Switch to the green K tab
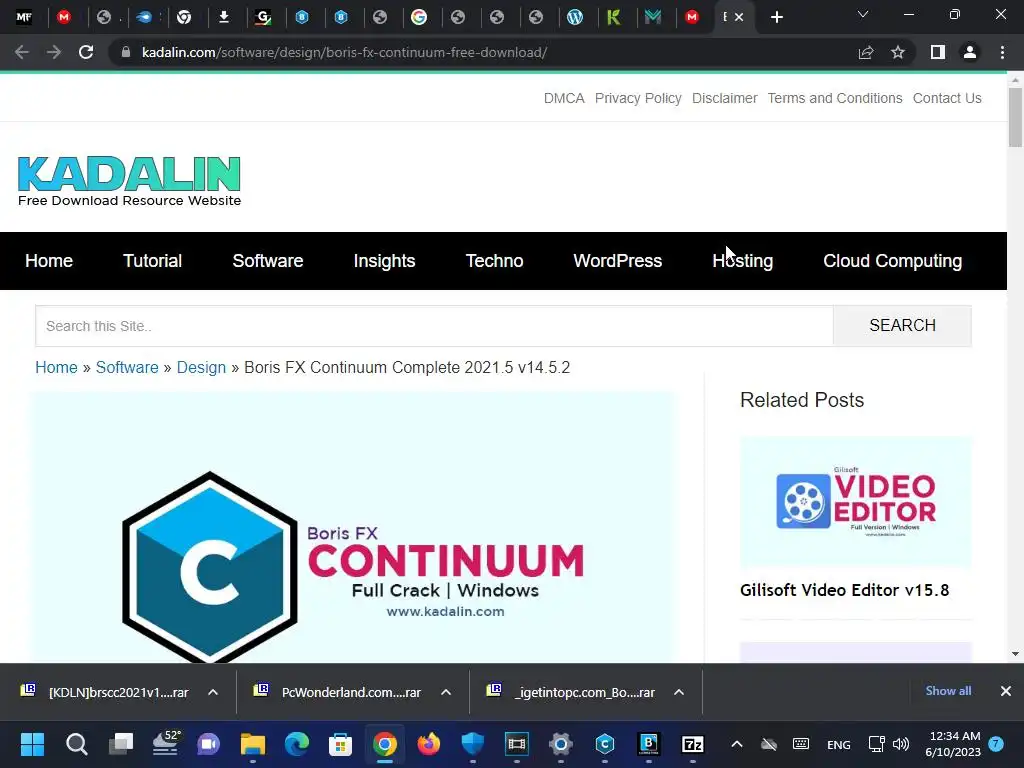Image resolution: width=1024 pixels, height=768 pixels. coord(613,18)
